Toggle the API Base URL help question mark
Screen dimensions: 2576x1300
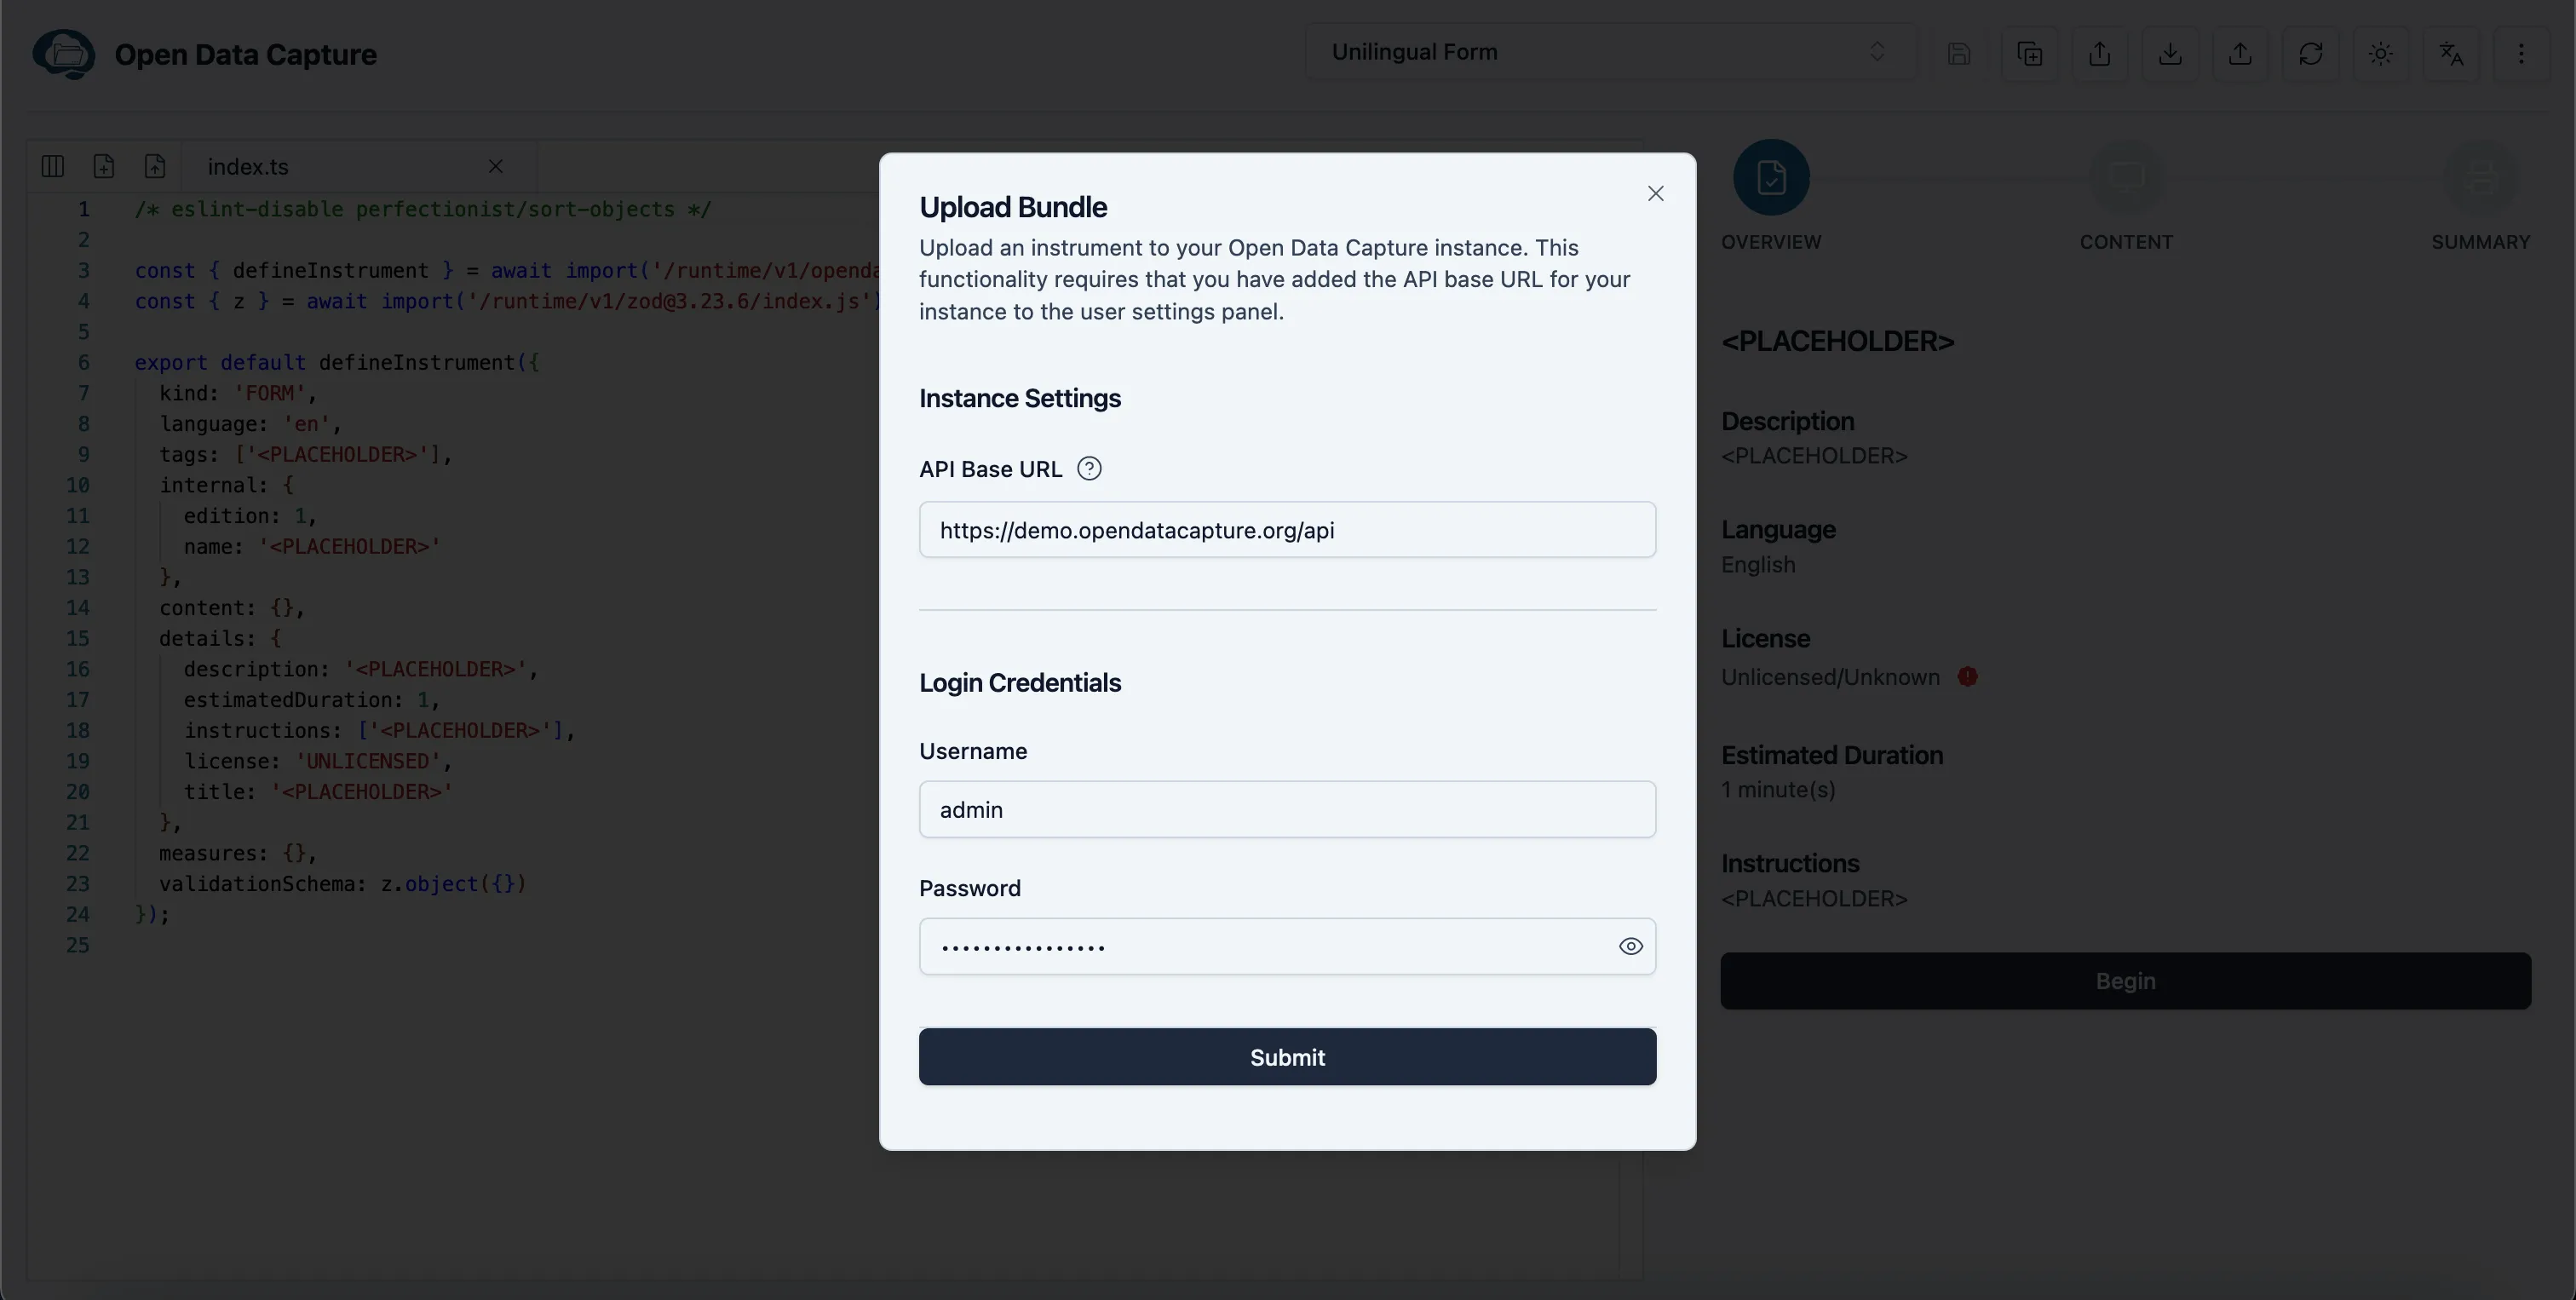tap(1089, 468)
